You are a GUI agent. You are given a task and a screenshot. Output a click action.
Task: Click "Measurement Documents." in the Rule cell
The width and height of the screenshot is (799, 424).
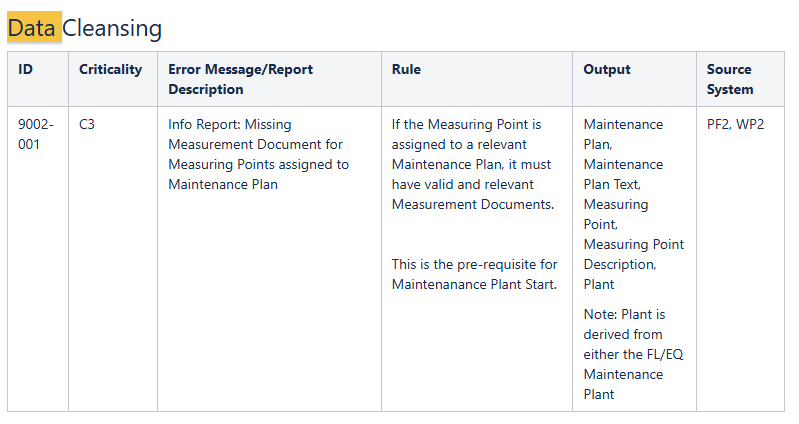coord(472,204)
